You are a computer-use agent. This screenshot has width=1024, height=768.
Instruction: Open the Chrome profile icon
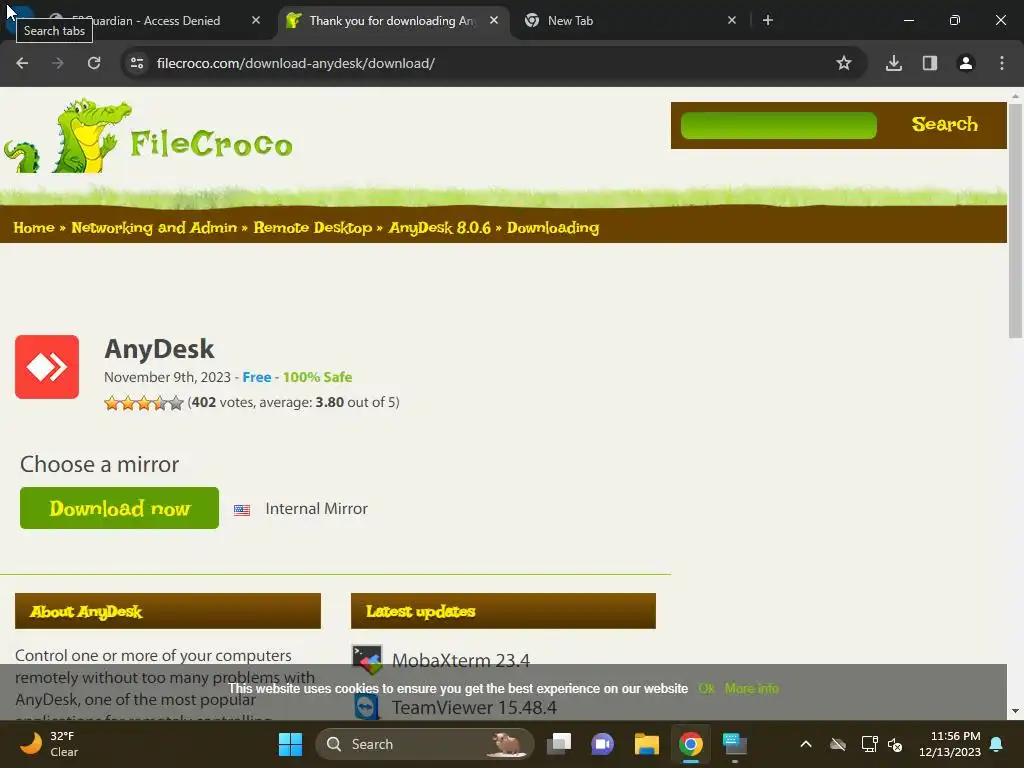966,63
